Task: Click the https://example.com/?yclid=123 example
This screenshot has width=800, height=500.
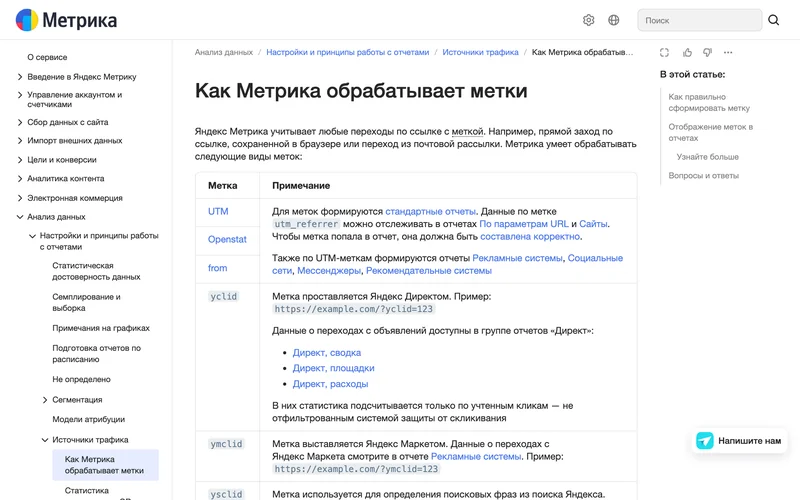Action: (x=354, y=309)
